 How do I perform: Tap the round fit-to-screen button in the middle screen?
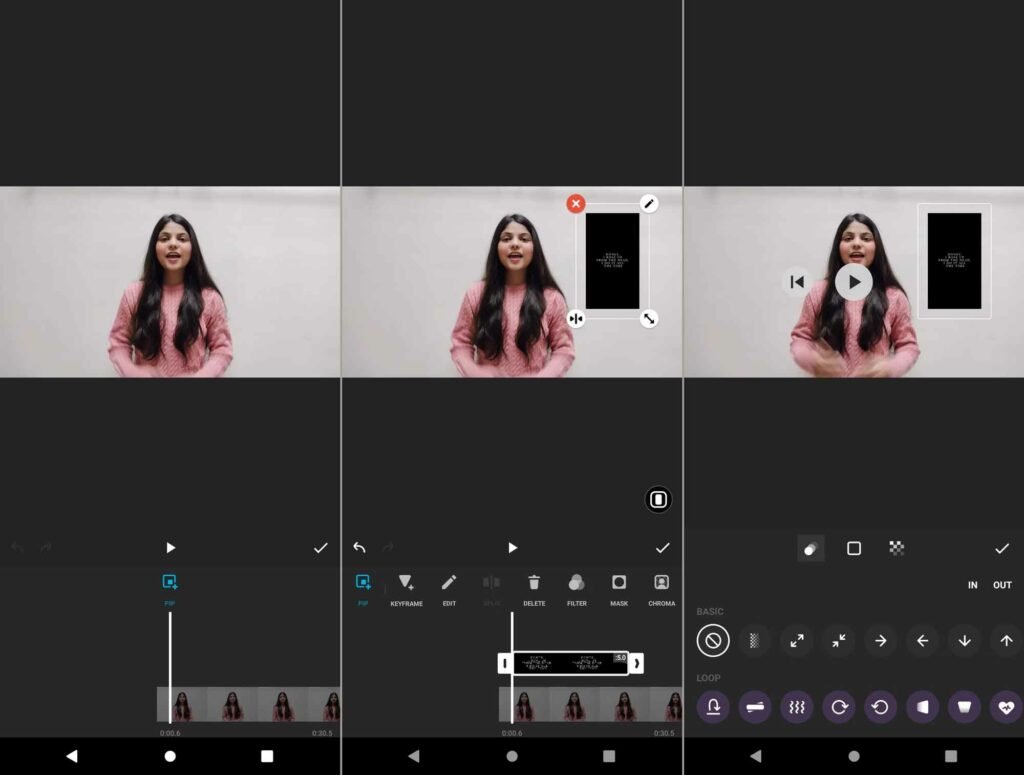tap(658, 500)
